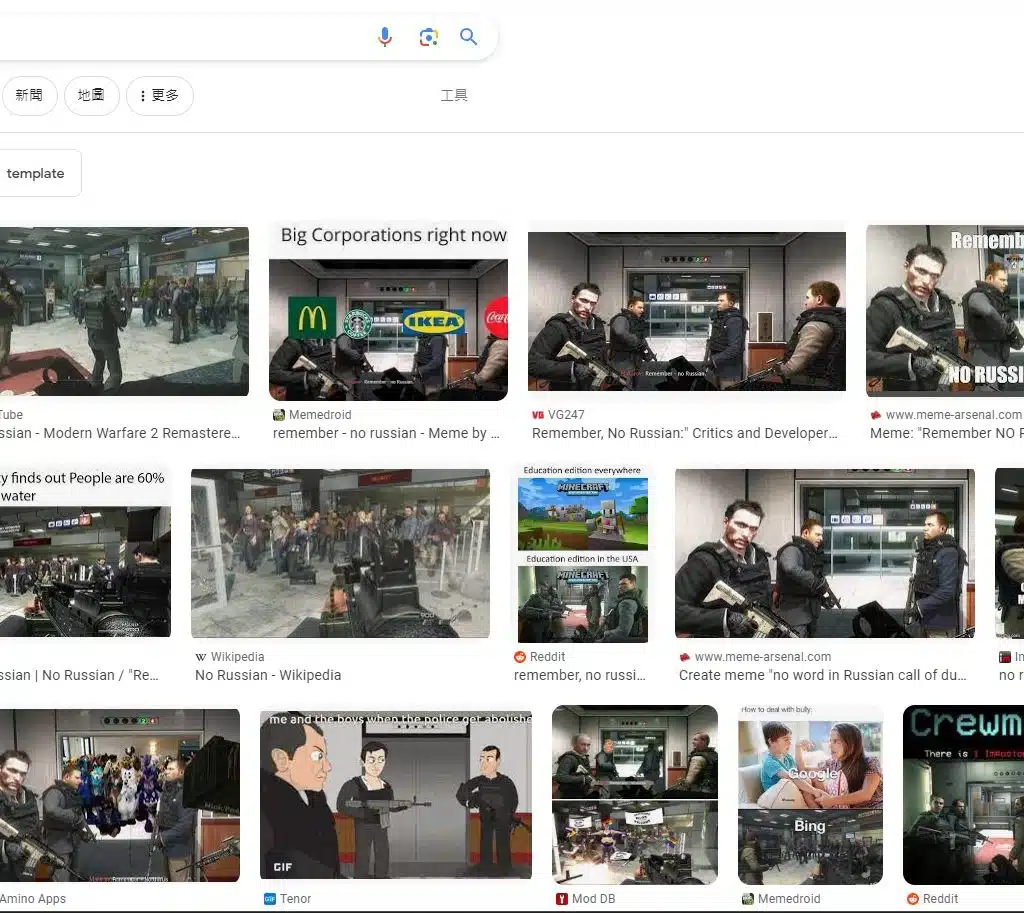This screenshot has height=913, width=1024.
Task: Switch to the 地圖 maps tab
Action: (91, 96)
